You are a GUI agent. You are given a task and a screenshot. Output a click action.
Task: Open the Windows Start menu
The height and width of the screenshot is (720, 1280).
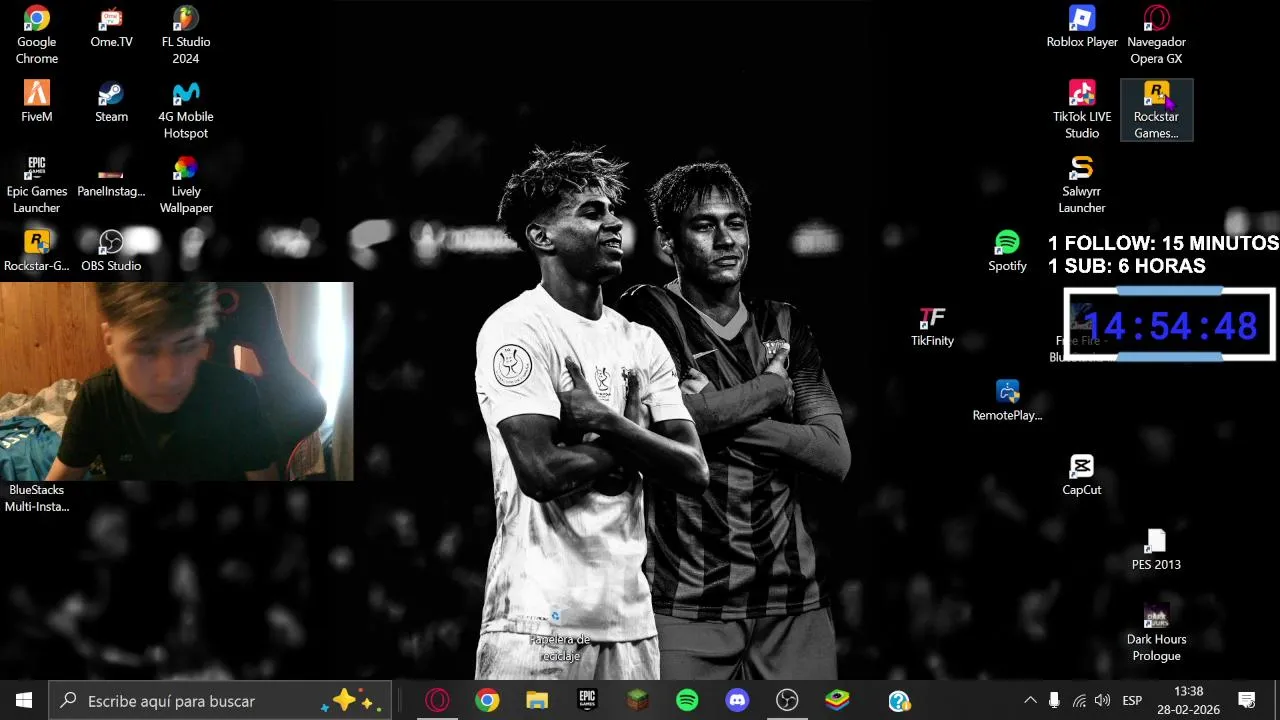point(24,701)
